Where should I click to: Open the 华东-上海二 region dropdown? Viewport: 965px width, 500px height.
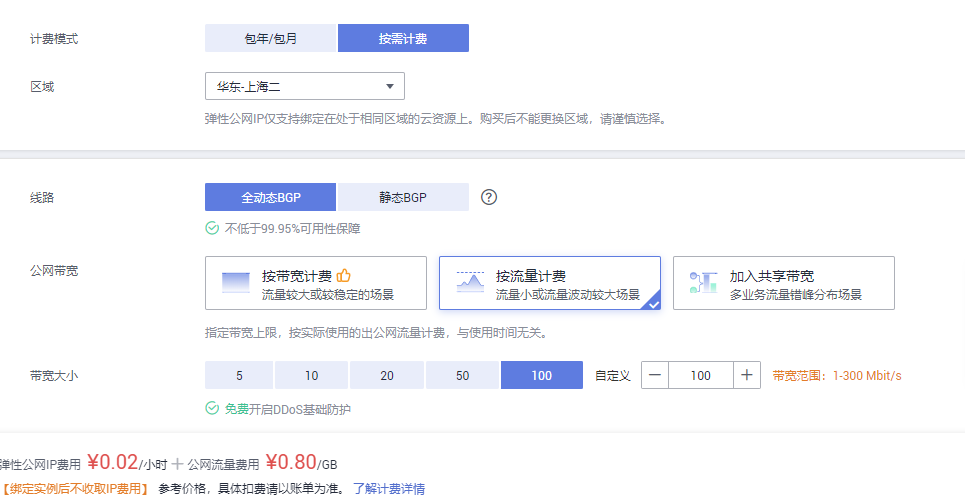click(305, 86)
